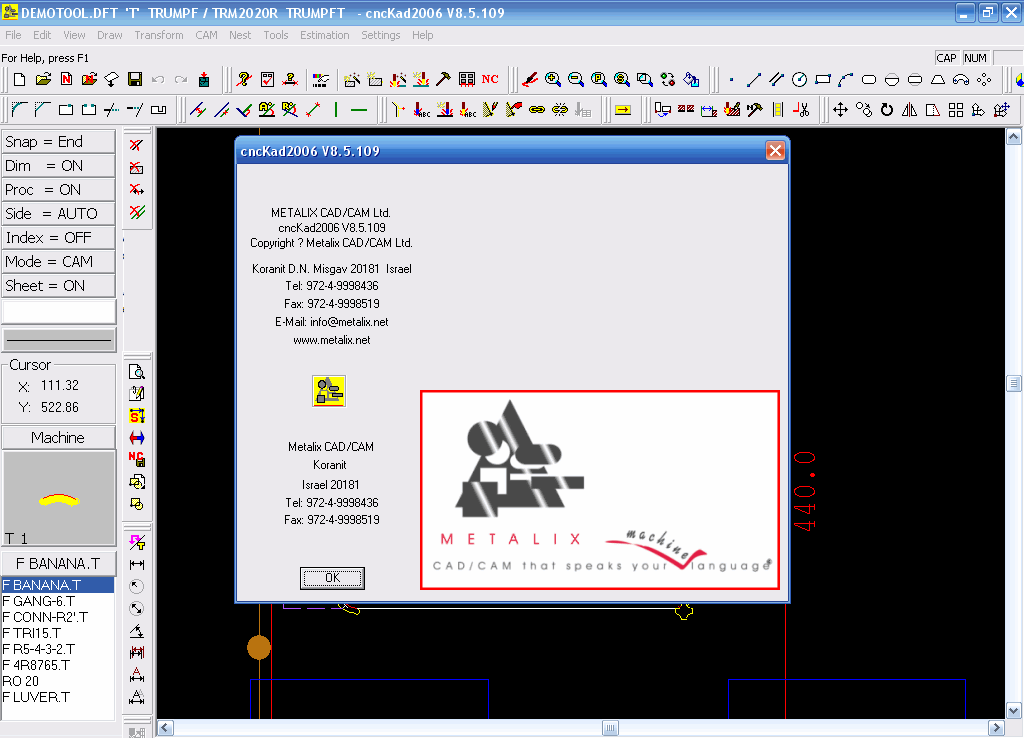1024x738 pixels.
Task: Toggle the Snap = End setting
Action: (x=58, y=142)
